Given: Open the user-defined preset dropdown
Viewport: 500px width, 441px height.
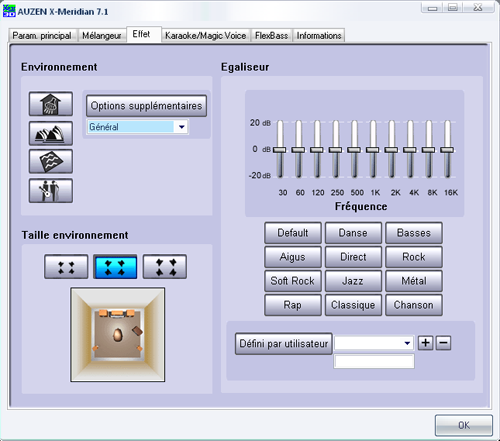Looking at the screenshot, I should tap(407, 343).
